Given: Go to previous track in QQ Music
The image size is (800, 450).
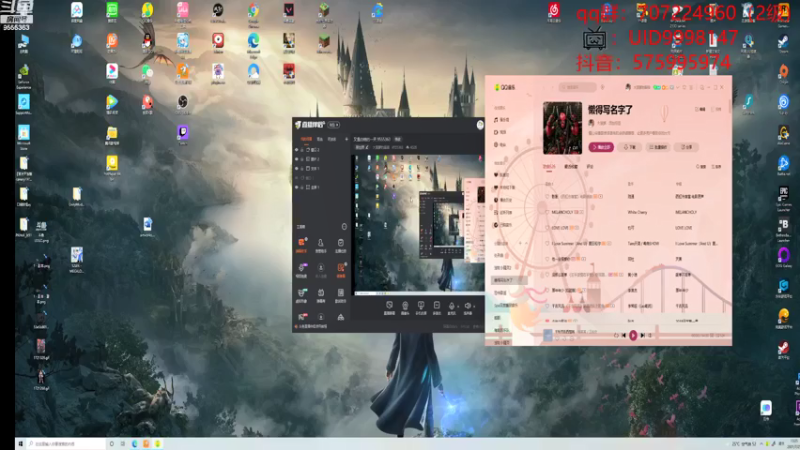Looking at the screenshot, I should point(624,335).
